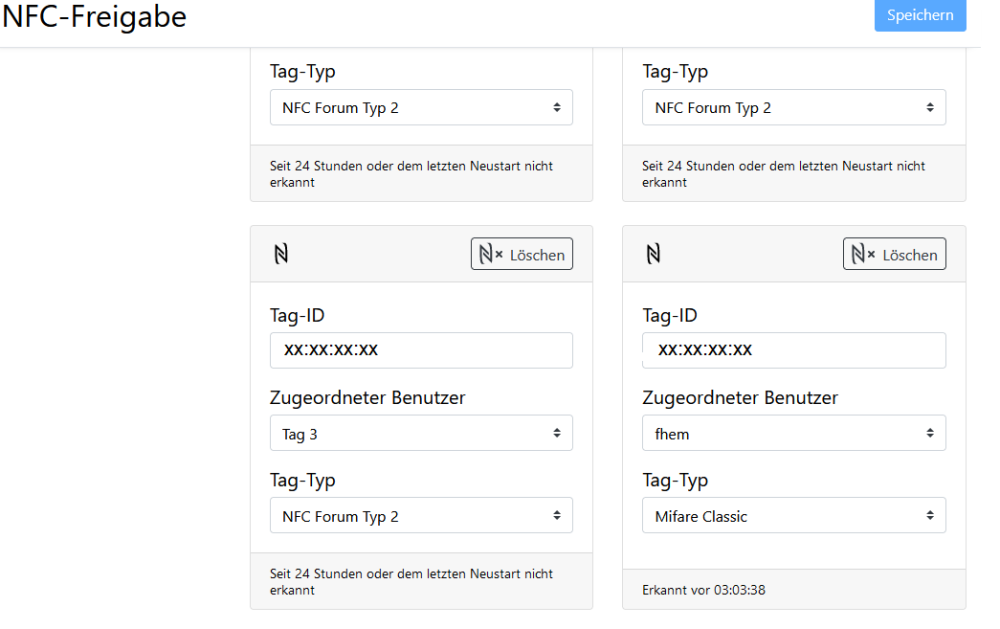The height and width of the screenshot is (629, 1000).
Task: Open the user dropdown showing Tag 3
Action: pos(421,434)
